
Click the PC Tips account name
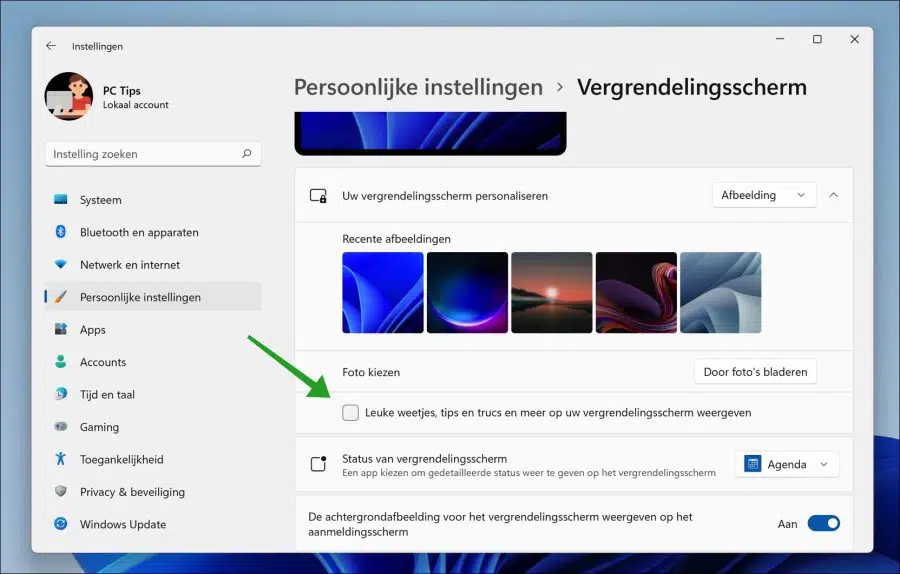[122, 90]
